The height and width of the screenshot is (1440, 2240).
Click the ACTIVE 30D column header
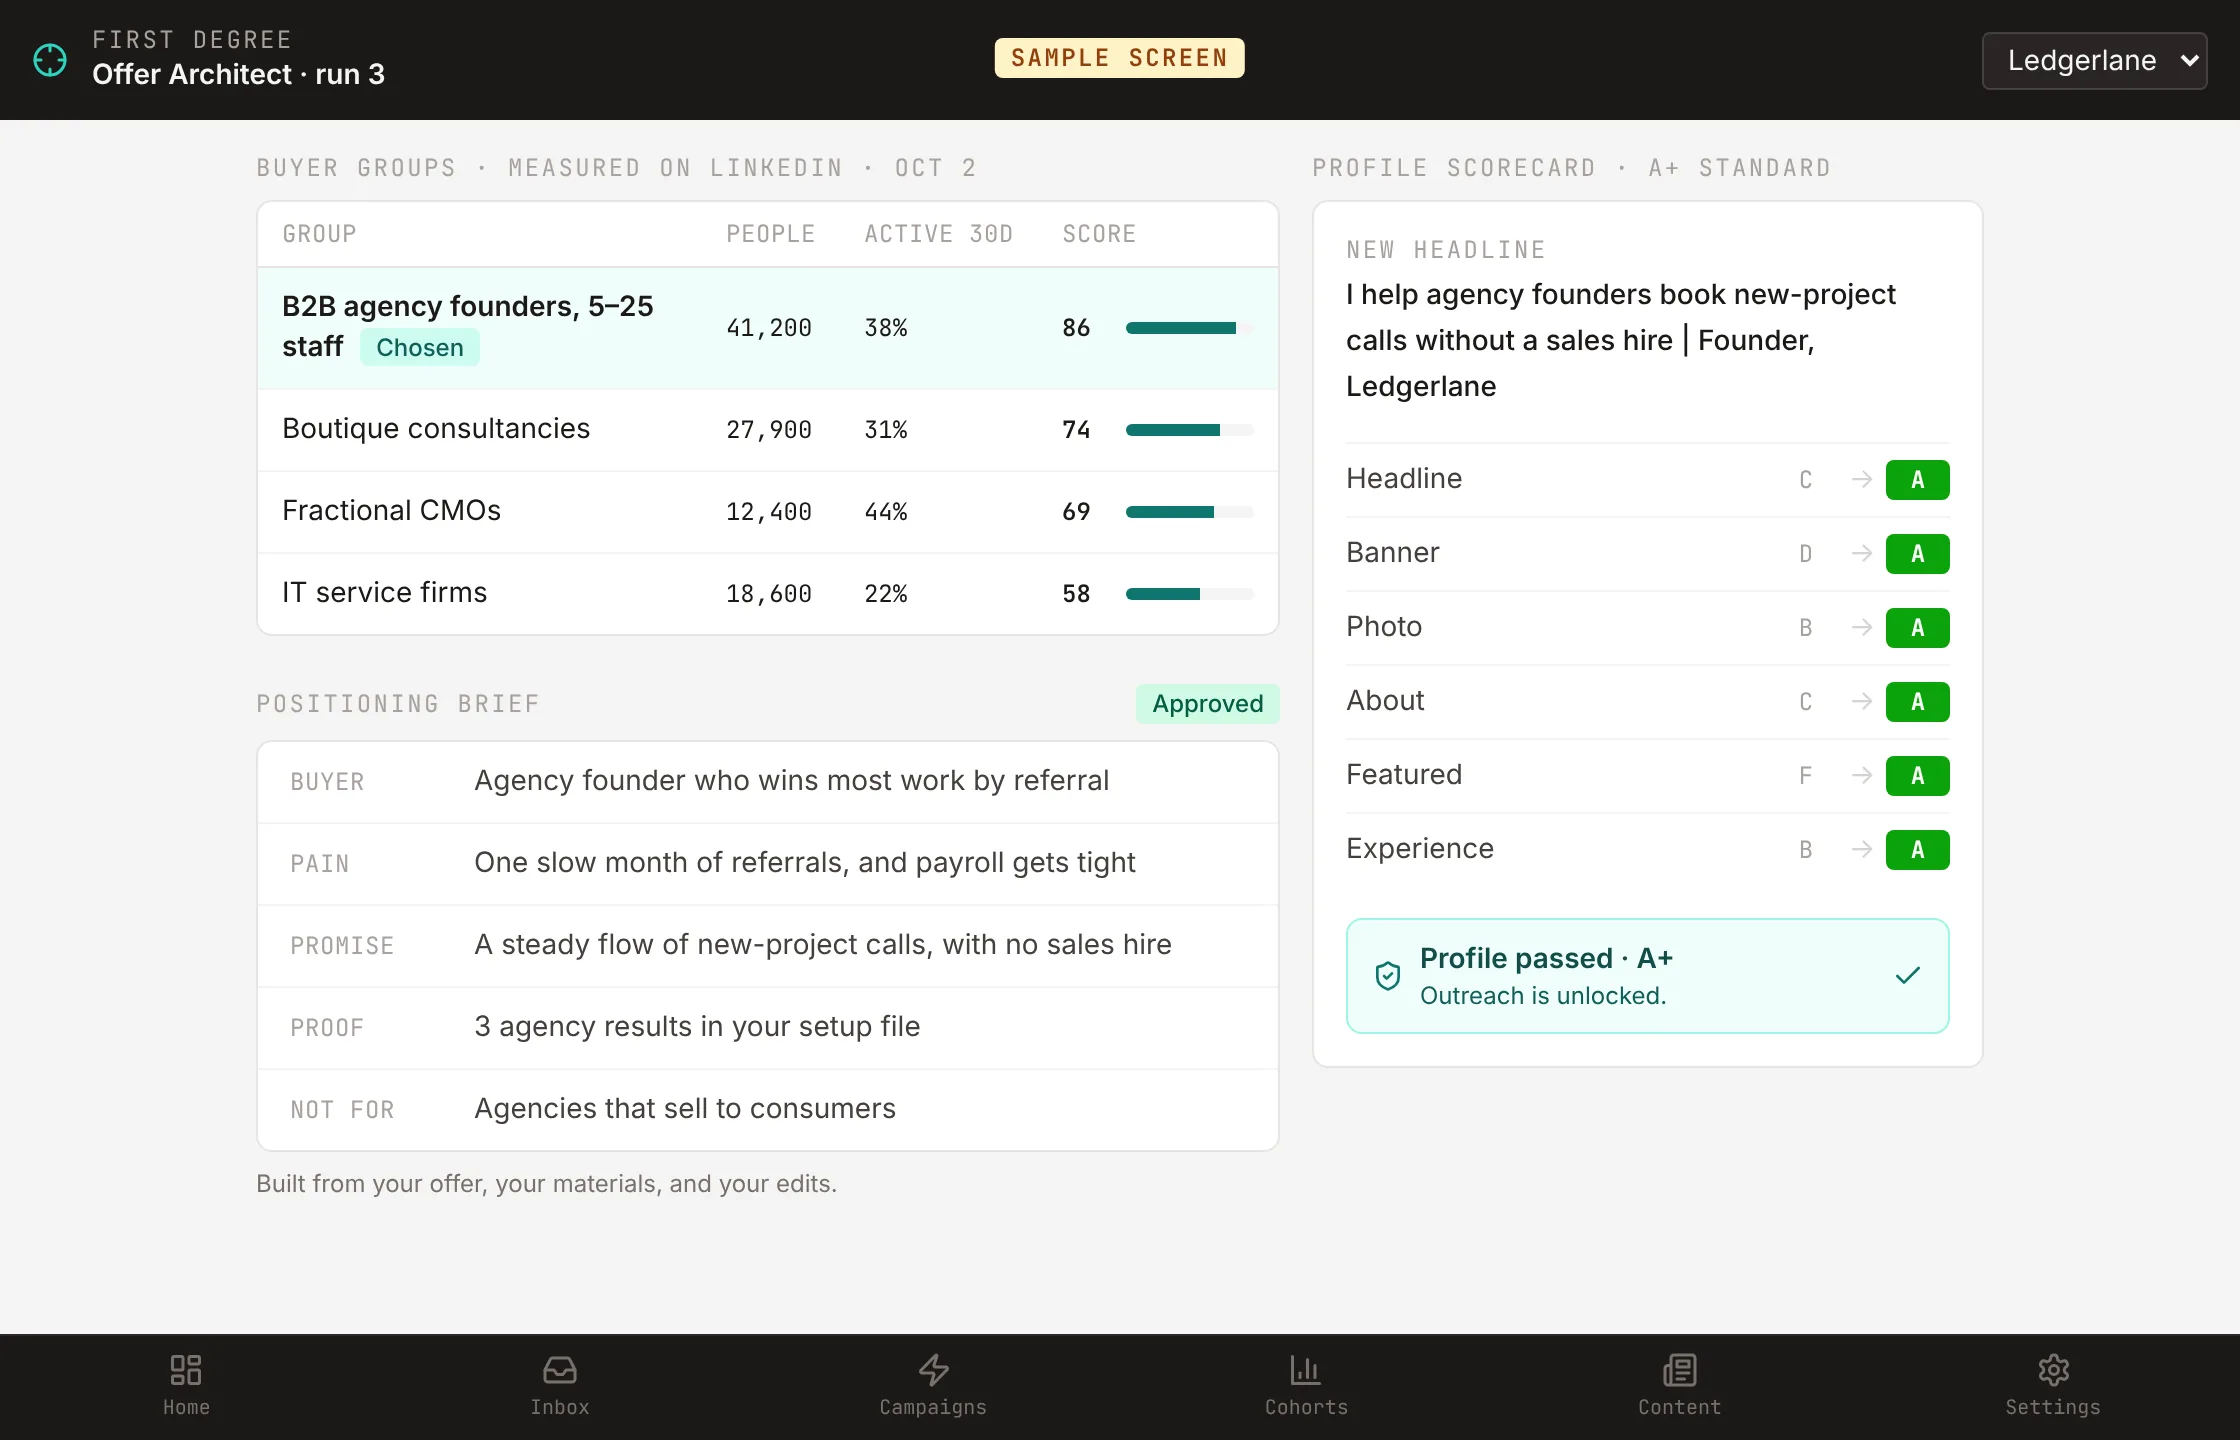939,234
